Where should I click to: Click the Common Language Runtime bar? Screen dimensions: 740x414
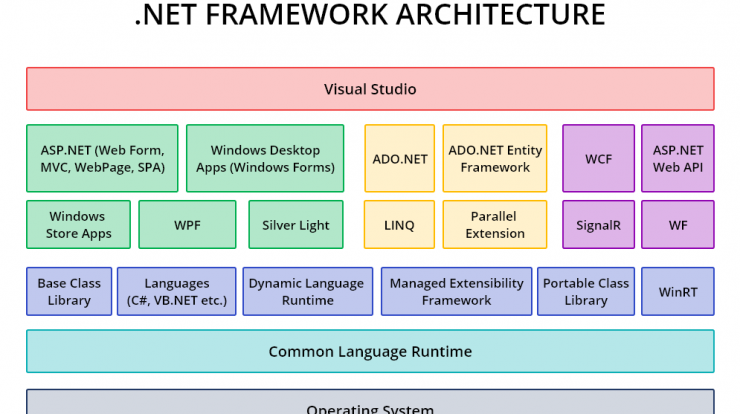click(370, 351)
